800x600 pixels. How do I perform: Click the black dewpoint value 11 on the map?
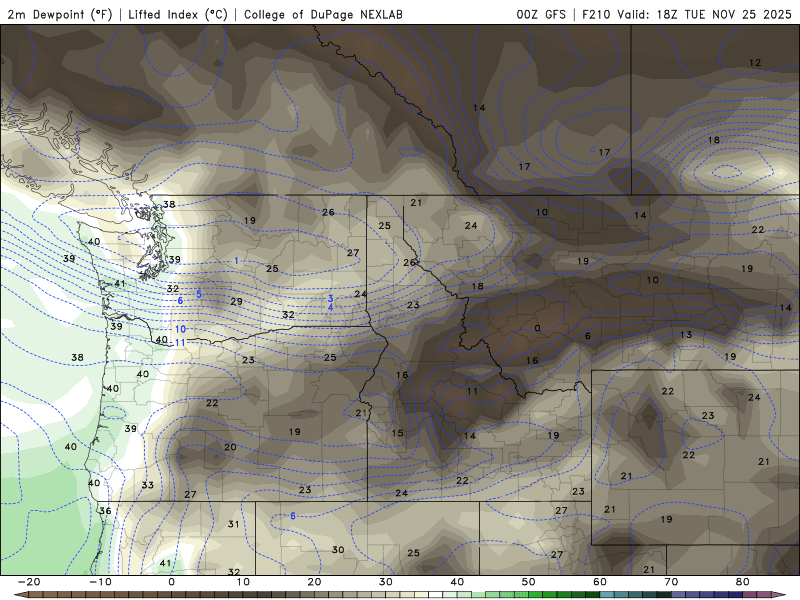click(x=472, y=391)
